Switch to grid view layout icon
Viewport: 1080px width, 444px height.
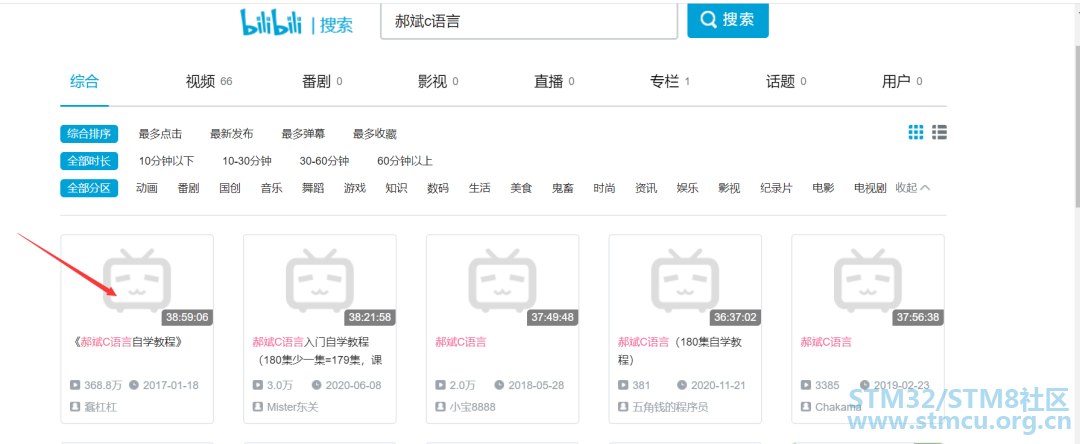coord(915,132)
